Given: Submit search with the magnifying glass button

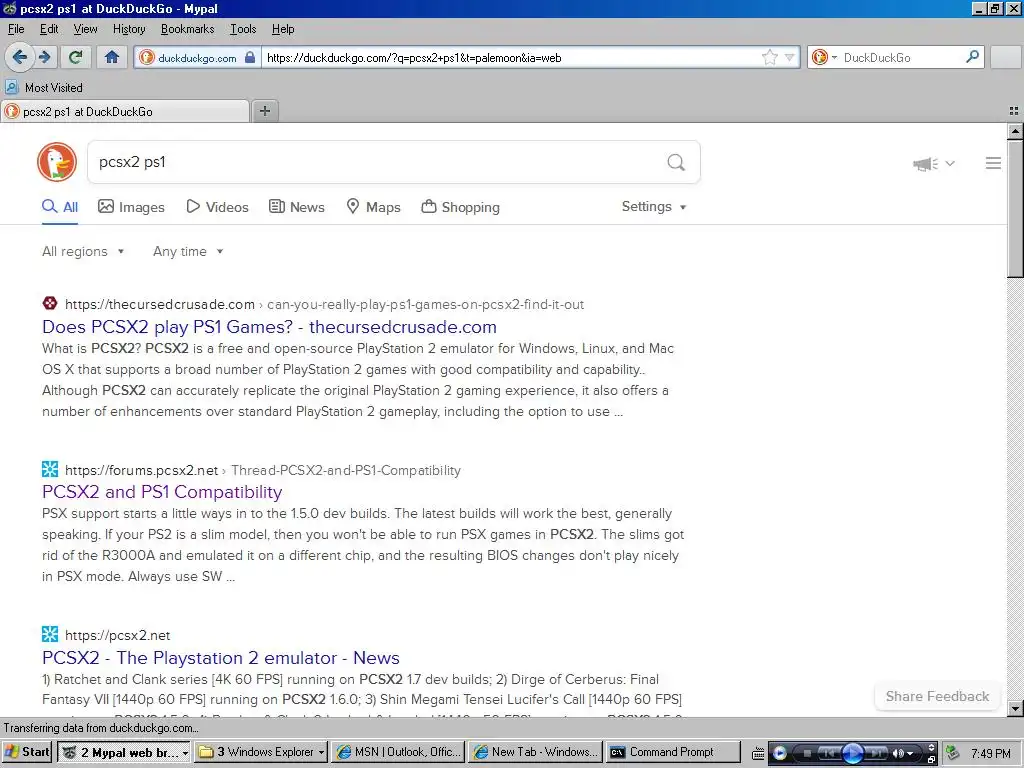Looking at the screenshot, I should point(676,162).
